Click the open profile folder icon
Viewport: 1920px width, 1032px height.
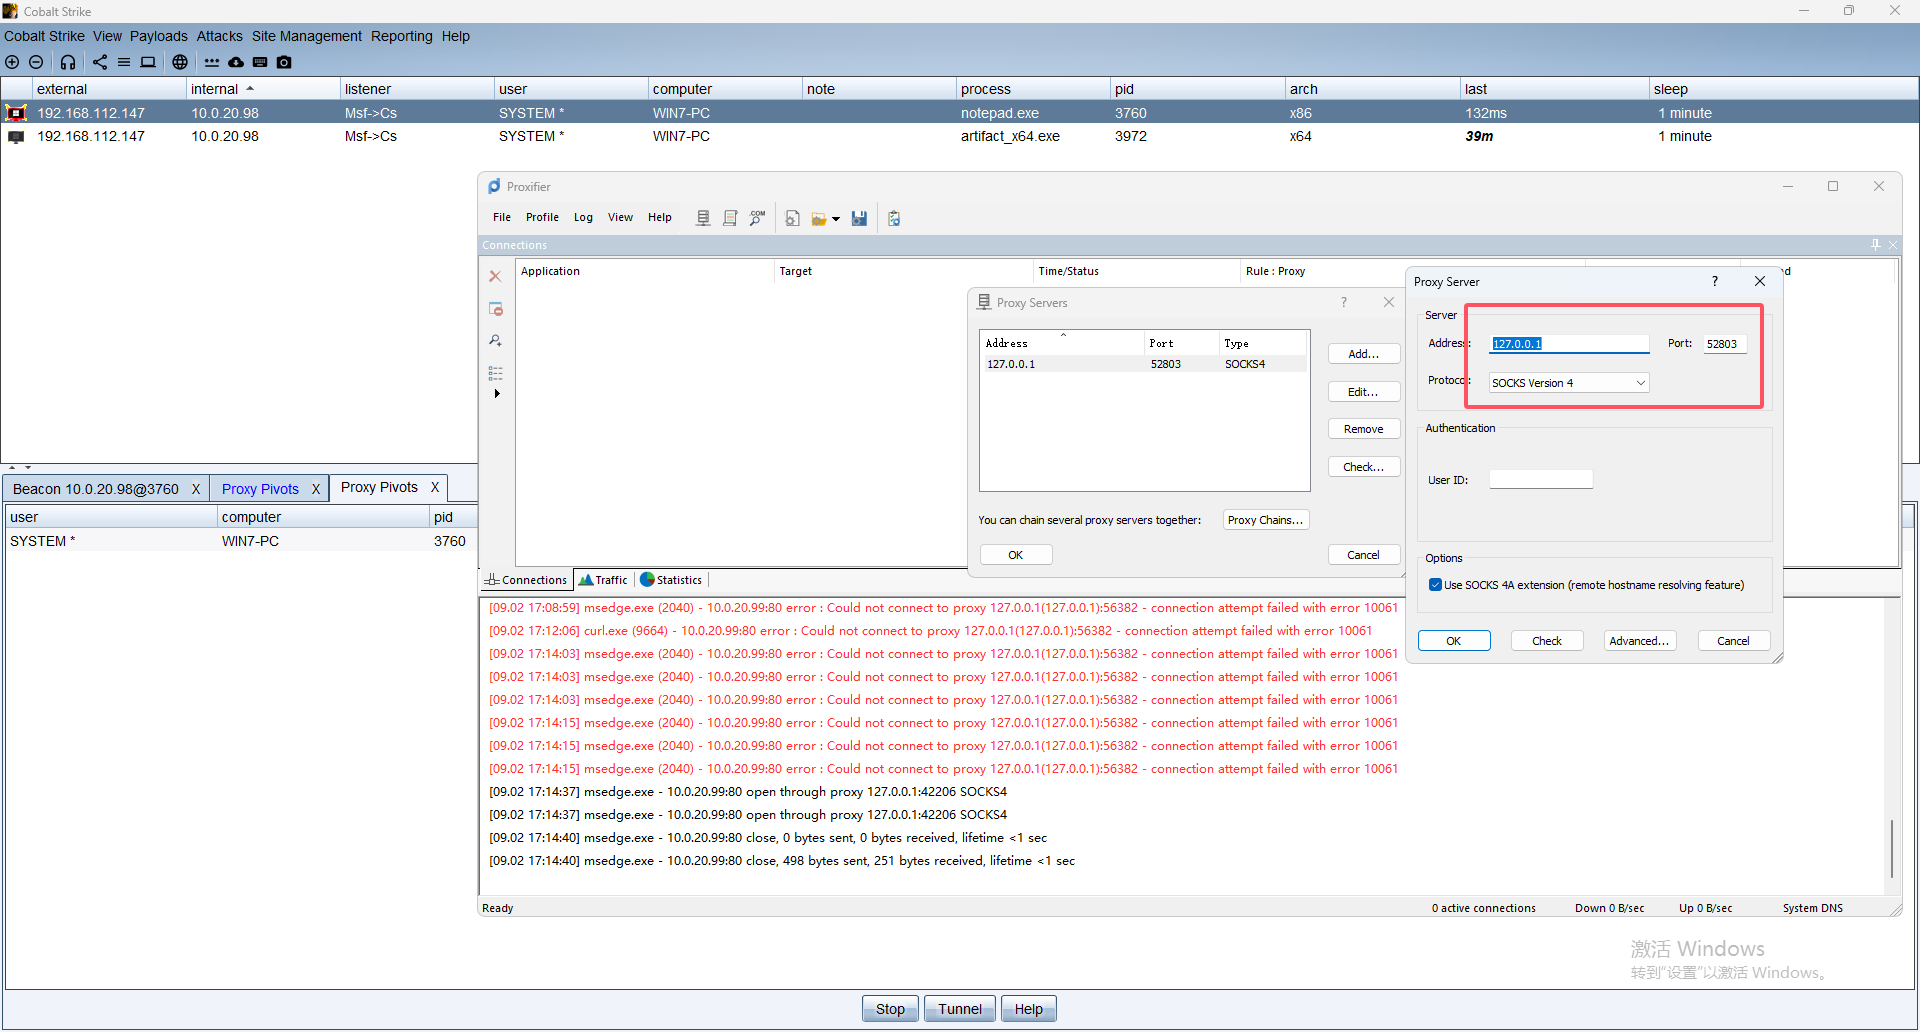point(819,218)
